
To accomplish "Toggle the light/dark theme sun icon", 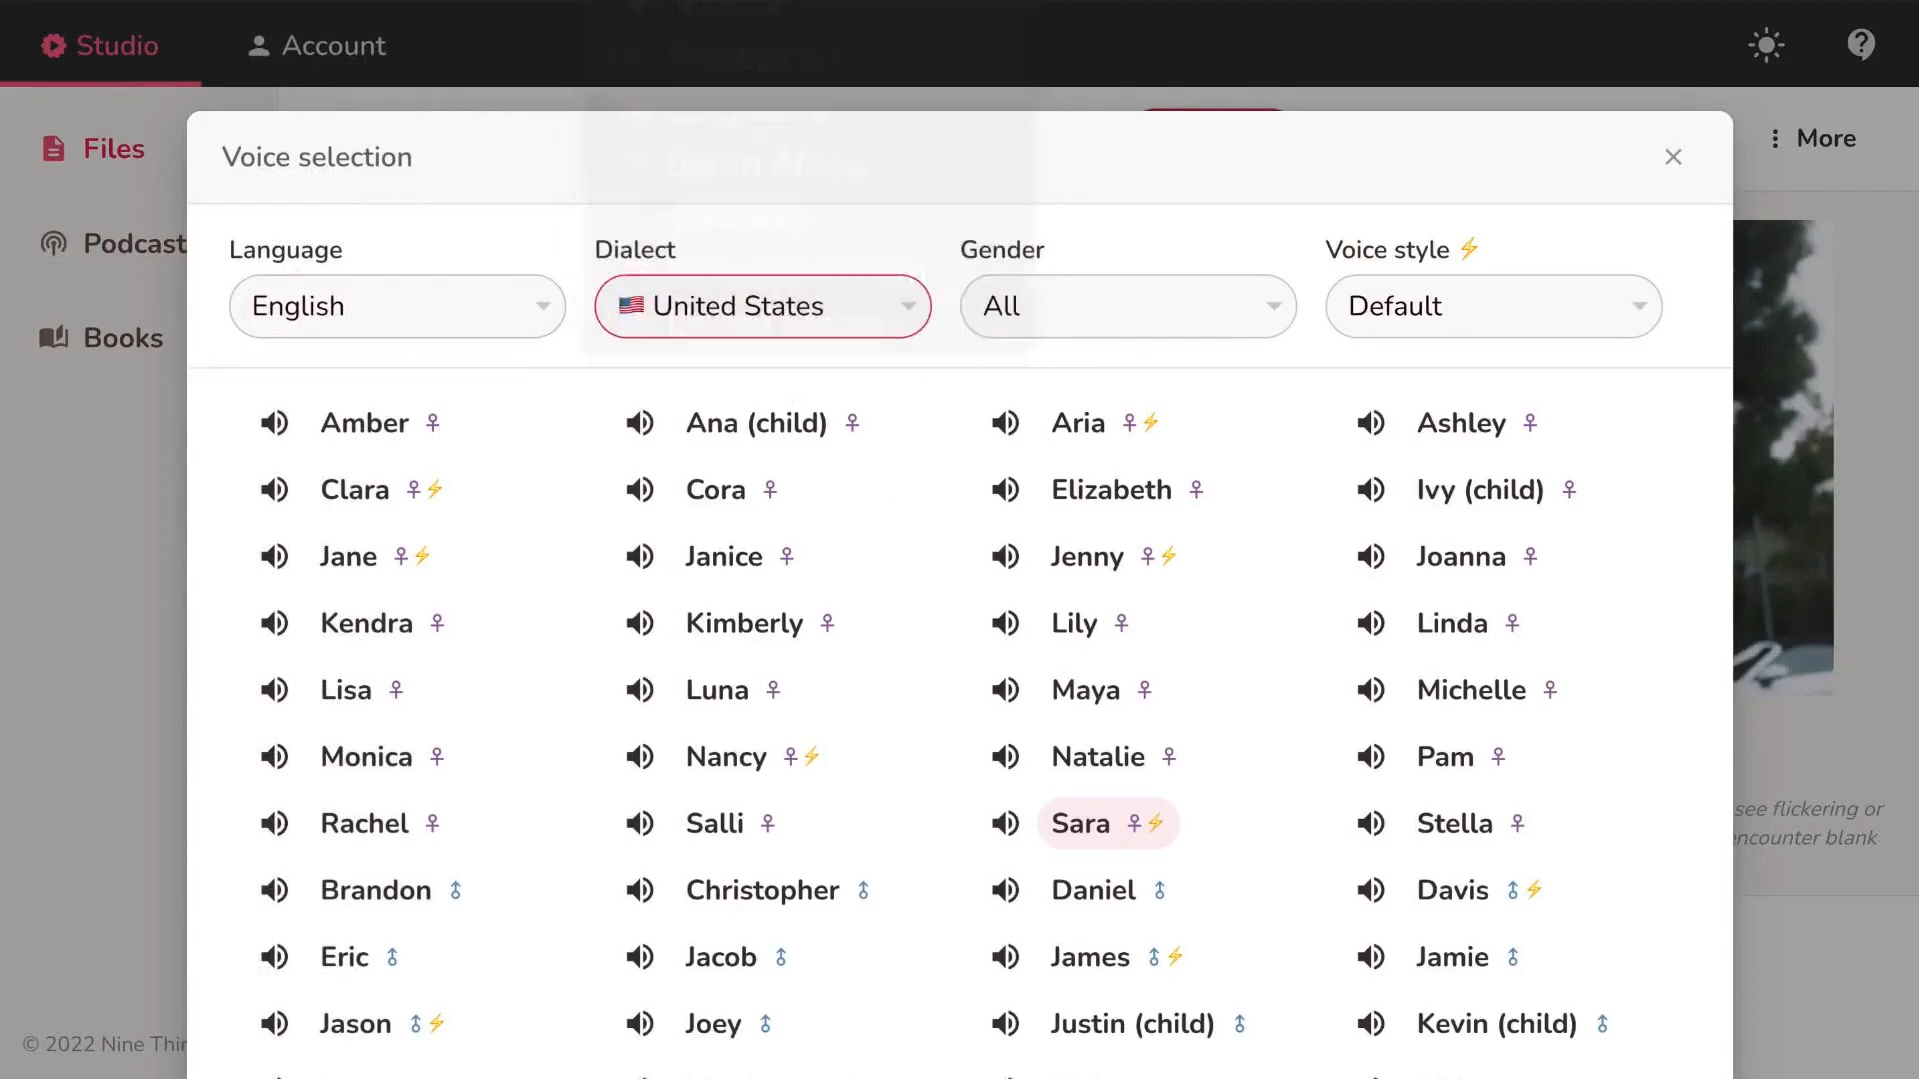I will click(x=1766, y=45).
